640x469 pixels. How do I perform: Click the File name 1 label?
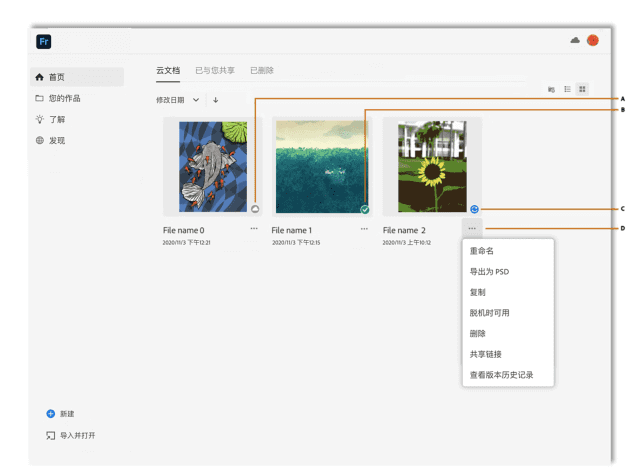point(291,230)
